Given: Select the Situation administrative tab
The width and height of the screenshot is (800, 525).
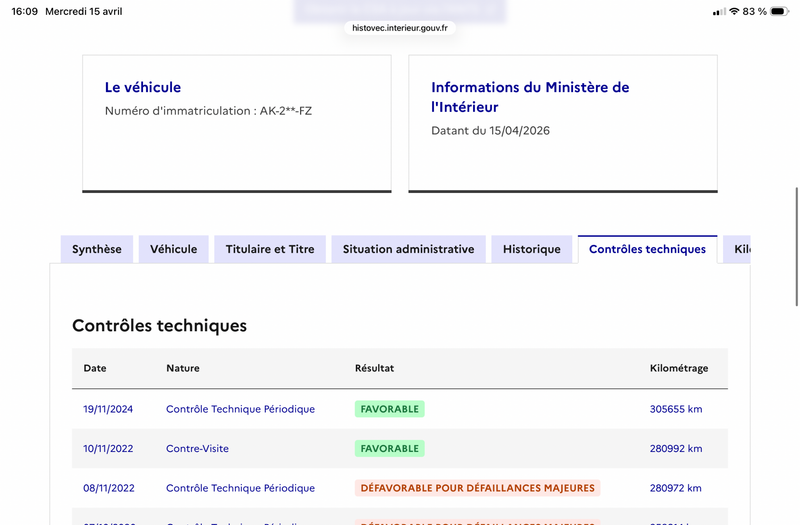Looking at the screenshot, I should [x=408, y=249].
